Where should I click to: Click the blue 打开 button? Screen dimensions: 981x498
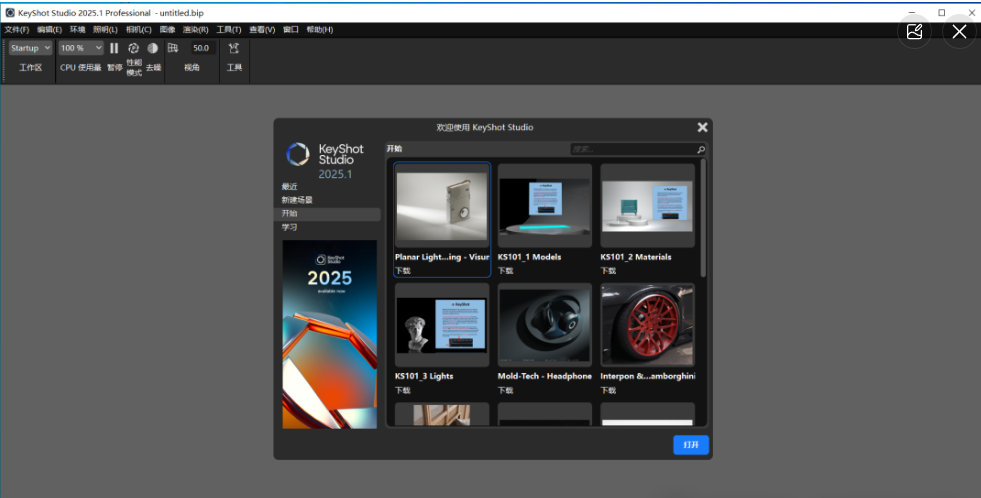pyautogui.click(x=691, y=445)
